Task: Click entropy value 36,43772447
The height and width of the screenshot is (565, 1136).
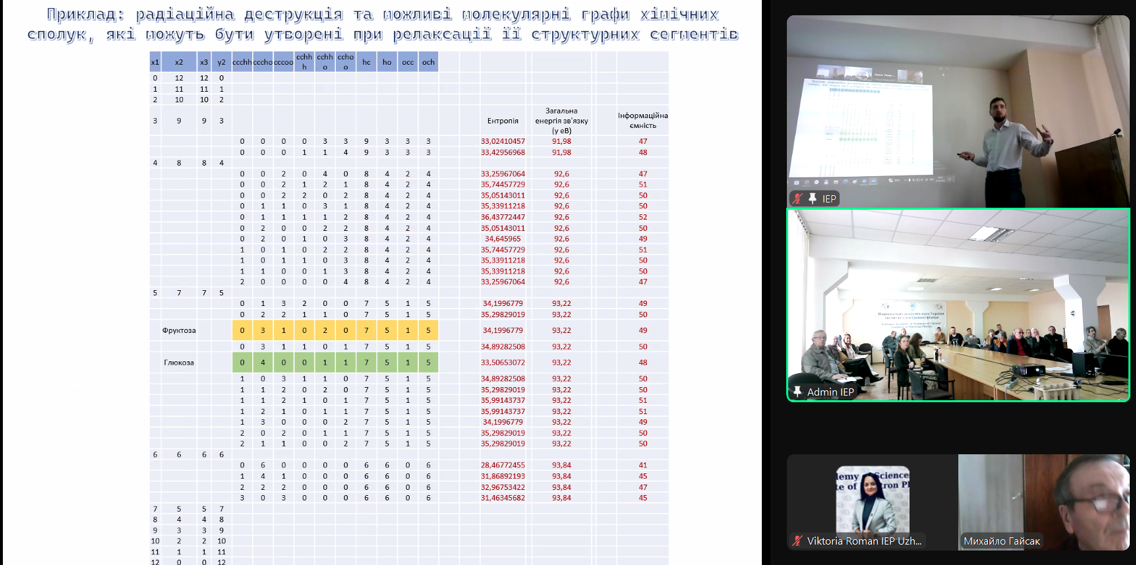Action: point(503,217)
